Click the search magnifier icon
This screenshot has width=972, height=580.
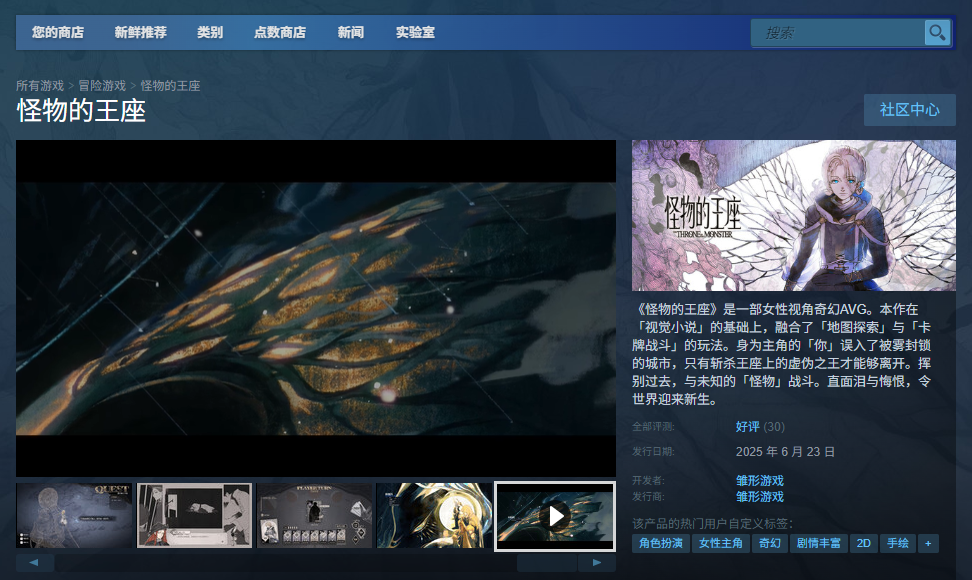[937, 32]
